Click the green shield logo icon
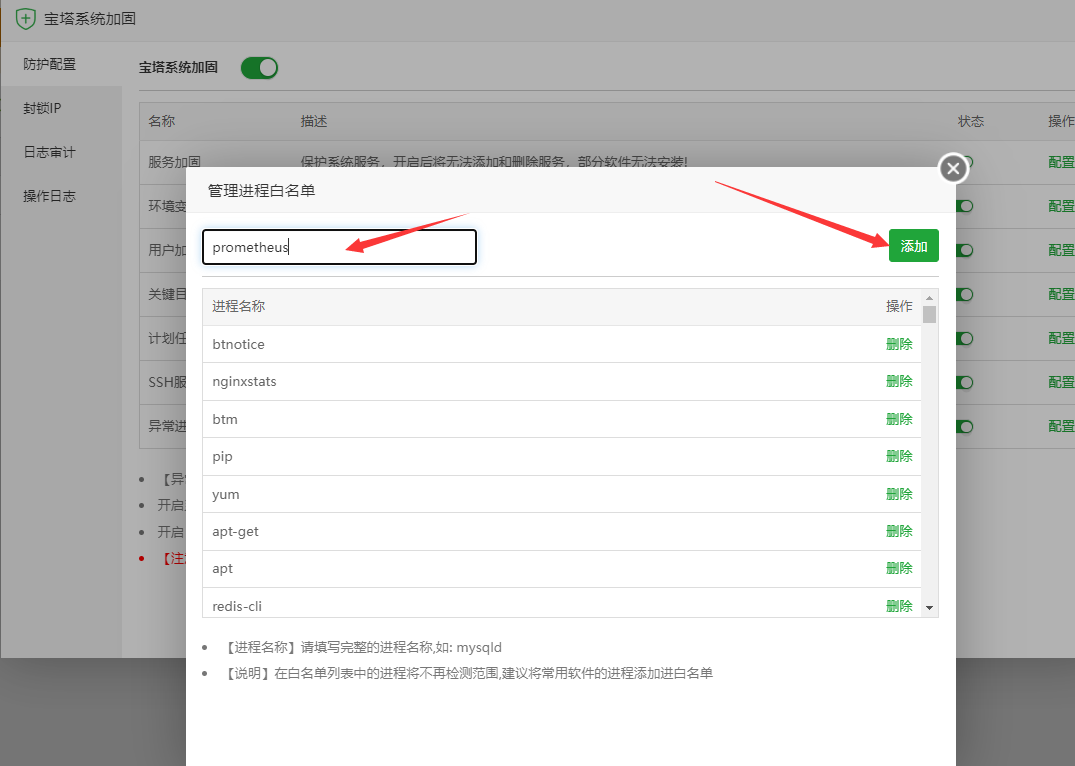This screenshot has height=766, width=1075. coord(25,18)
